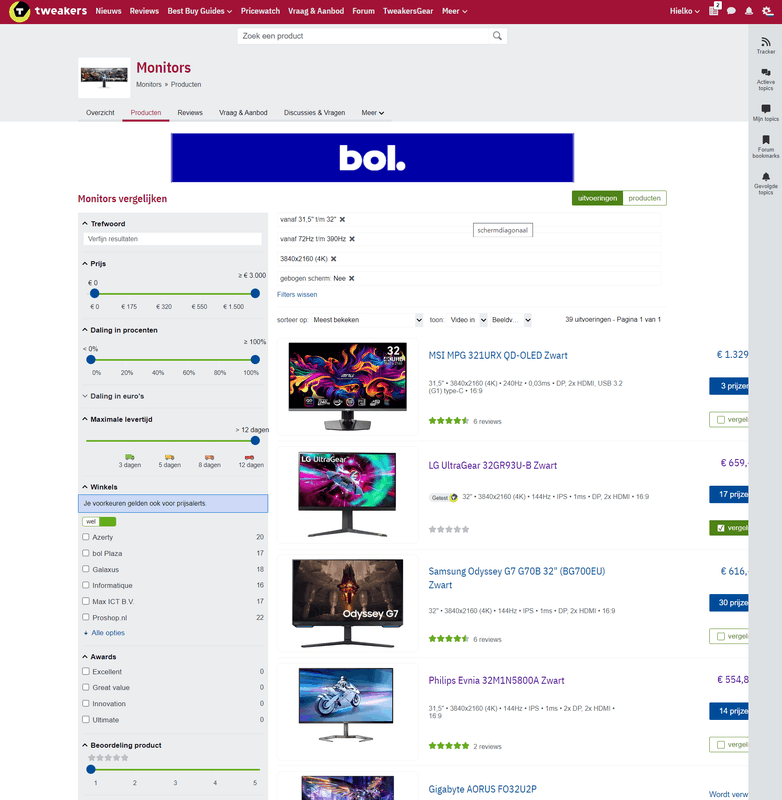This screenshot has height=800, width=782.
Task: Click the Beoordeling product slider handle
Action: pyautogui.click(x=91, y=769)
